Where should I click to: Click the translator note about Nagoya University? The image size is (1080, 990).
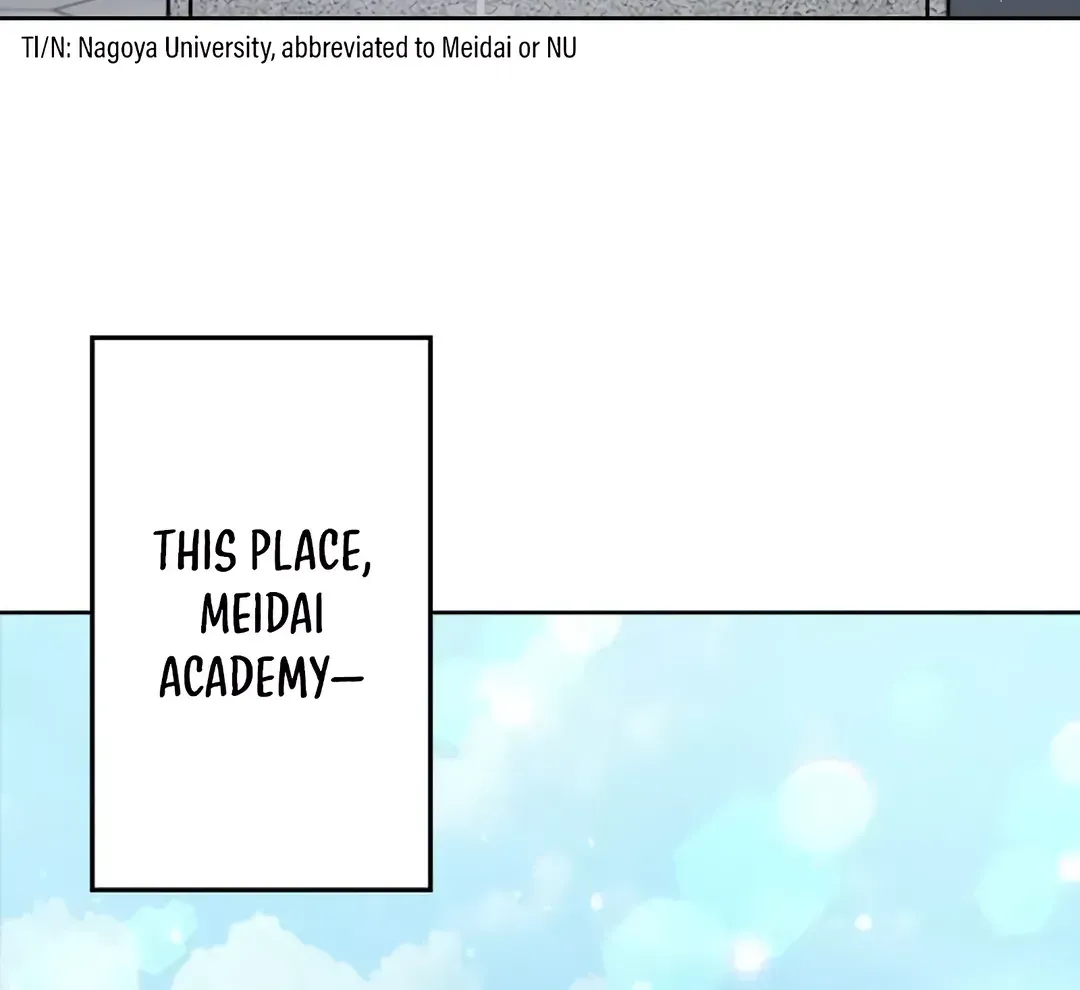tap(299, 48)
